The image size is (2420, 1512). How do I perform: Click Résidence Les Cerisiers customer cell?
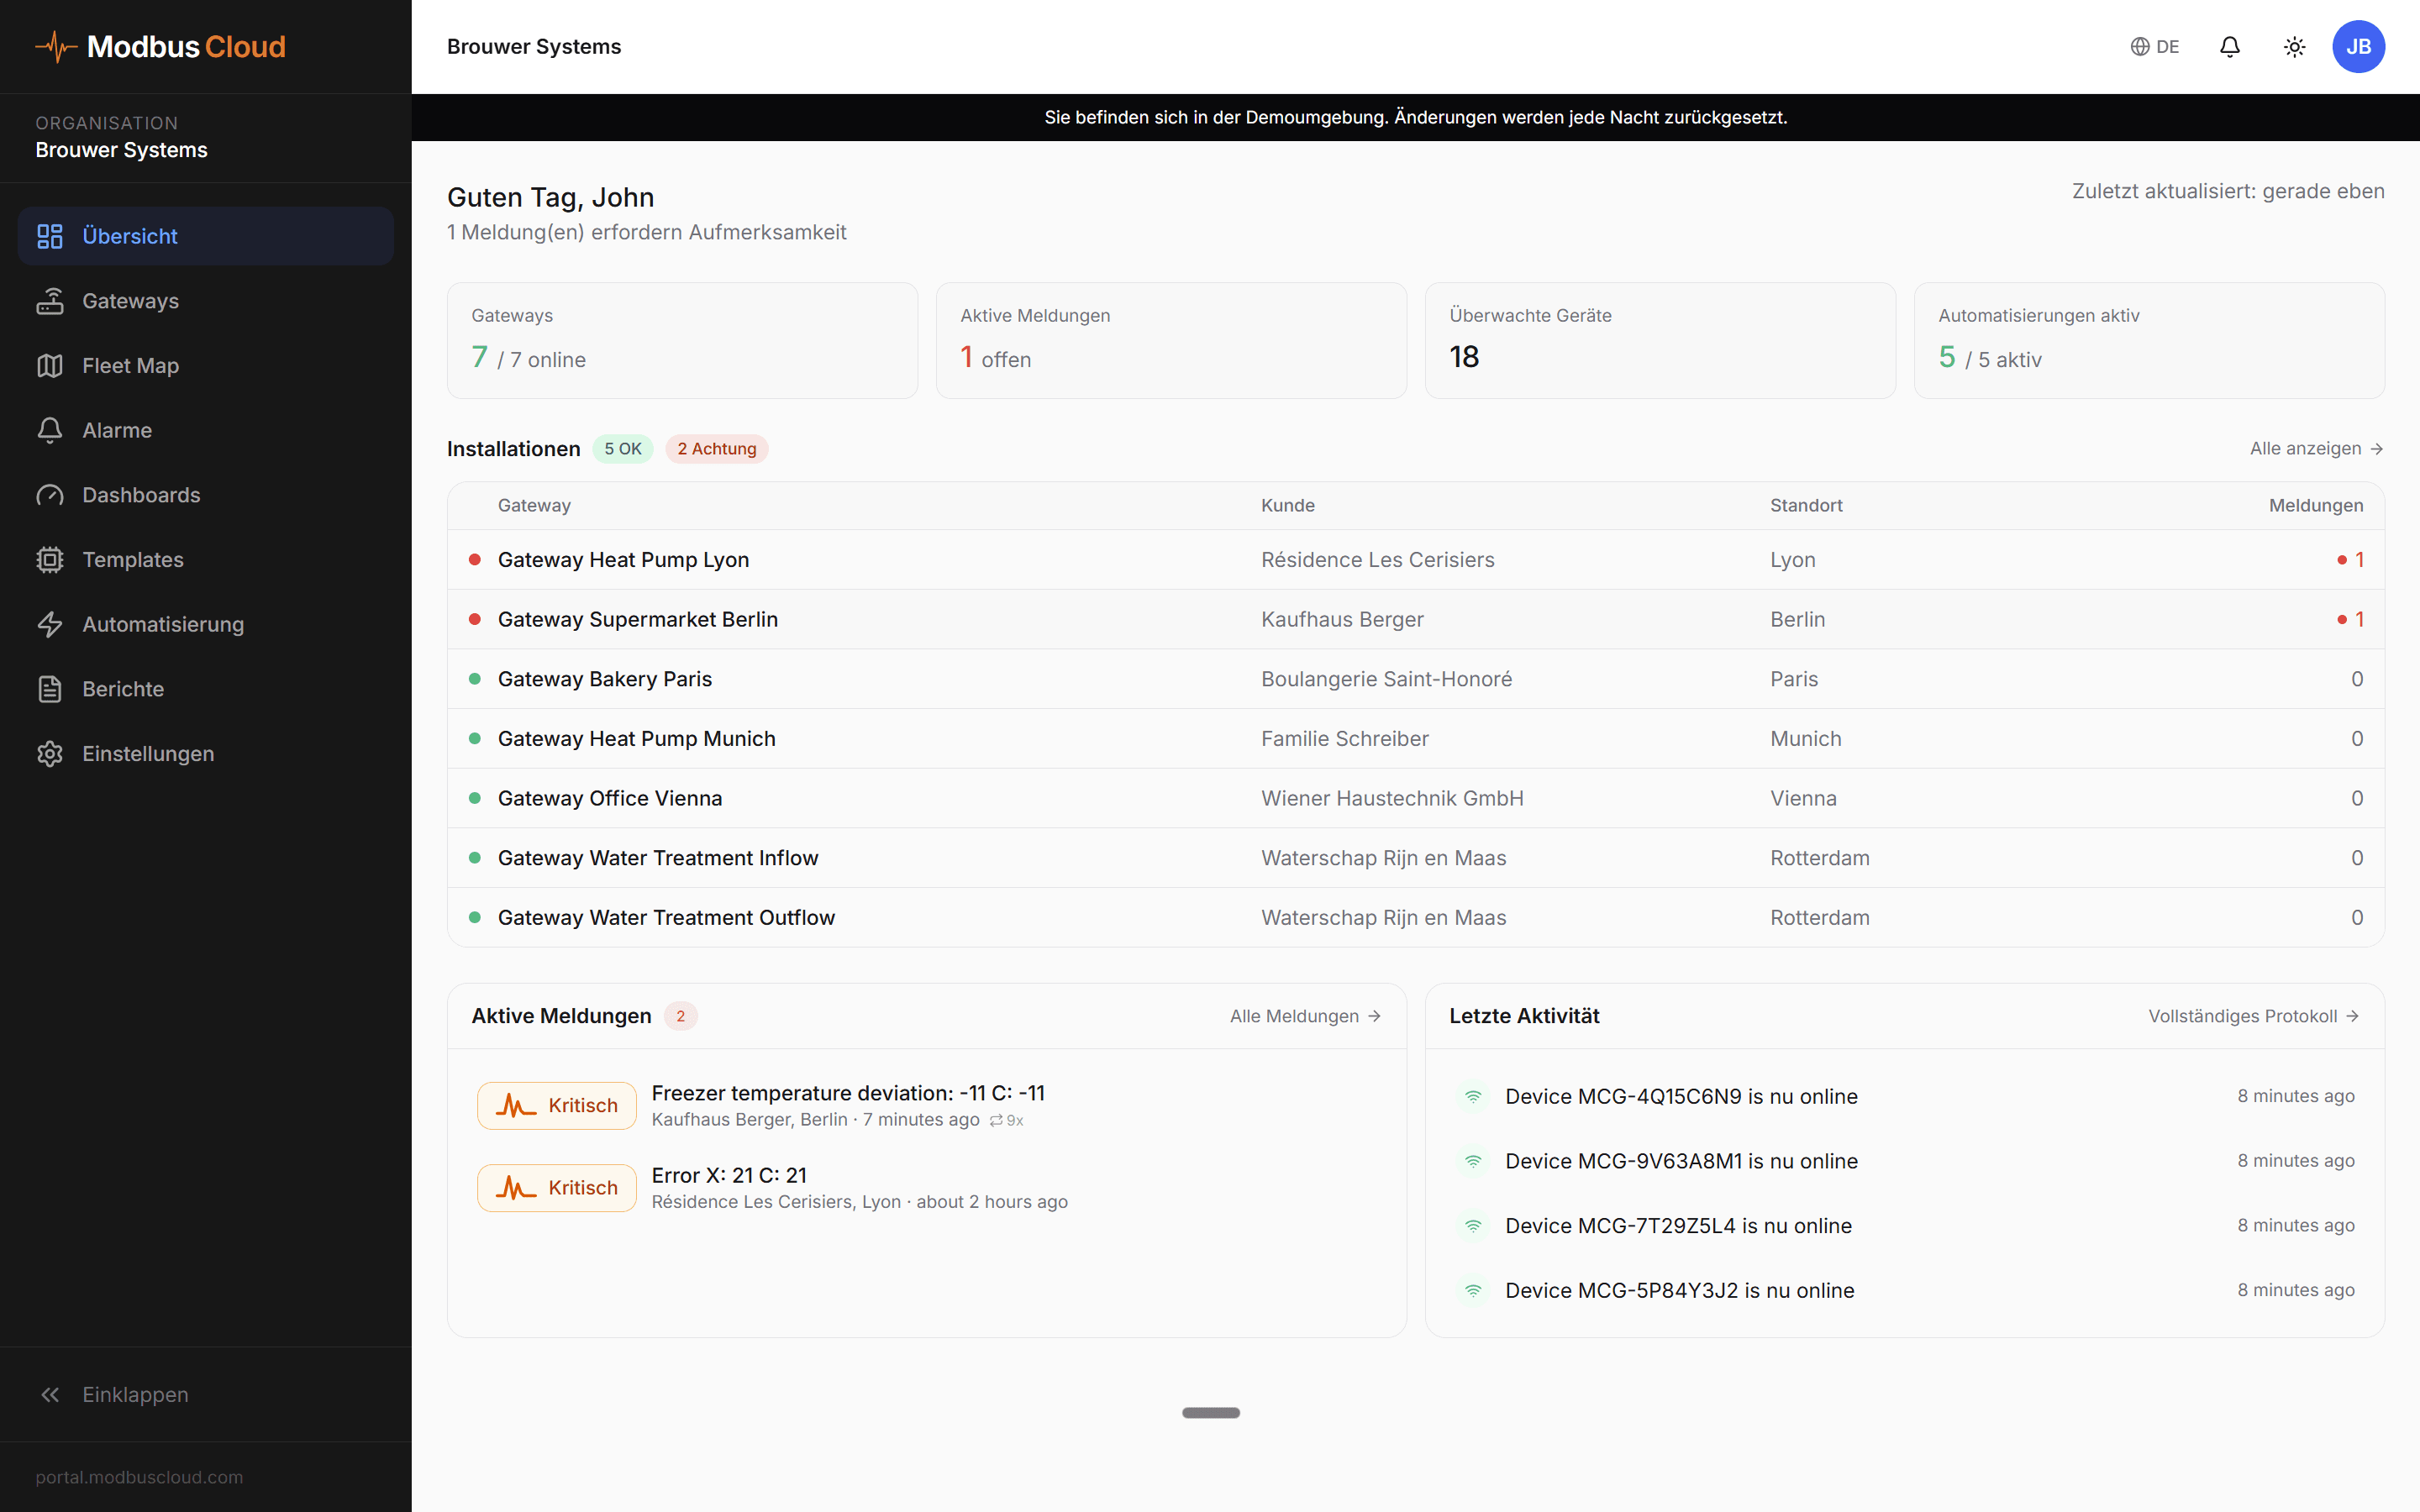click(1377, 560)
